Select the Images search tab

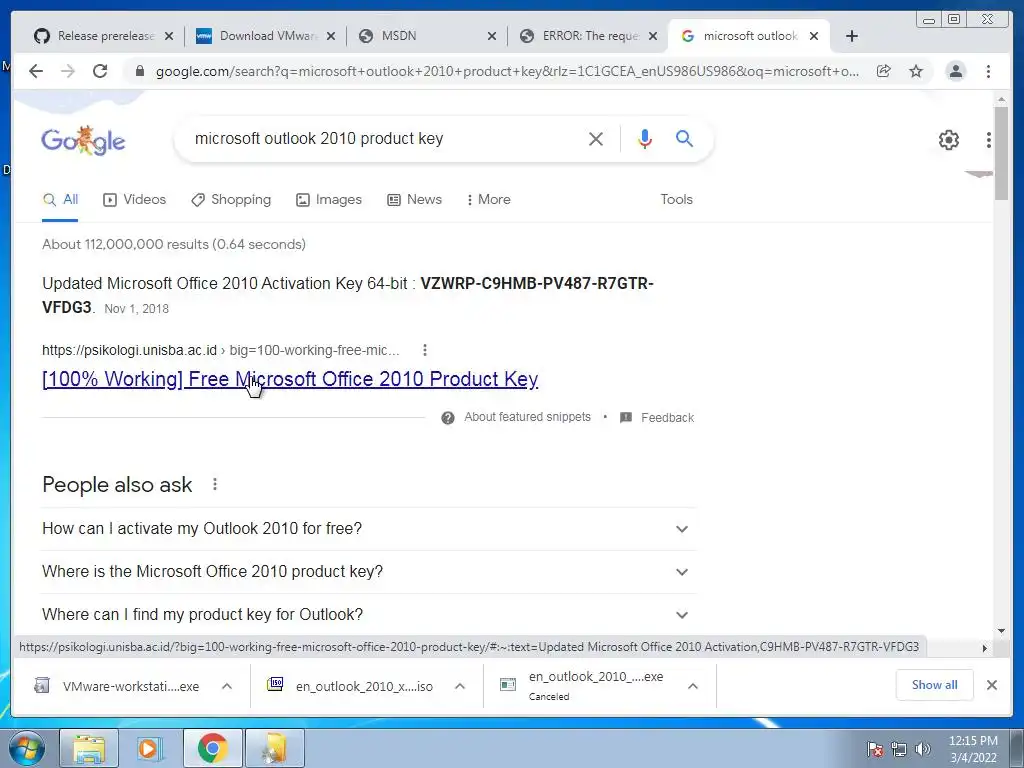click(328, 200)
